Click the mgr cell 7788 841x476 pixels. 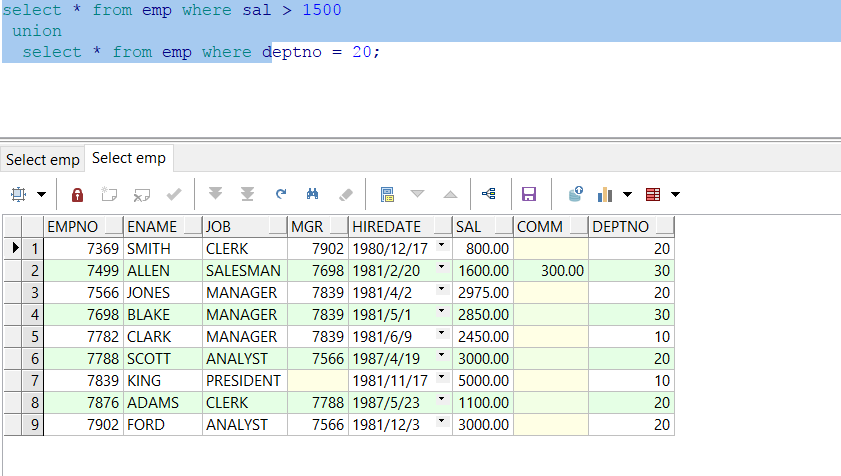tap(318, 402)
